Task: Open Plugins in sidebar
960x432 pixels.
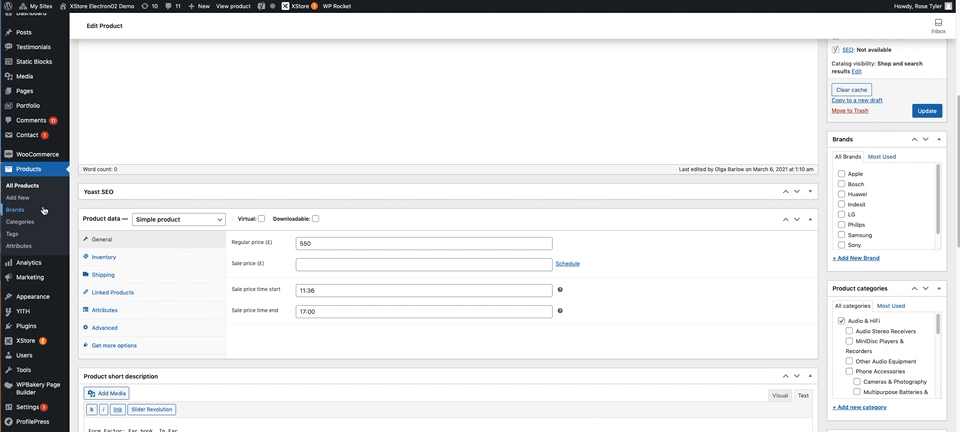Action: point(26,326)
